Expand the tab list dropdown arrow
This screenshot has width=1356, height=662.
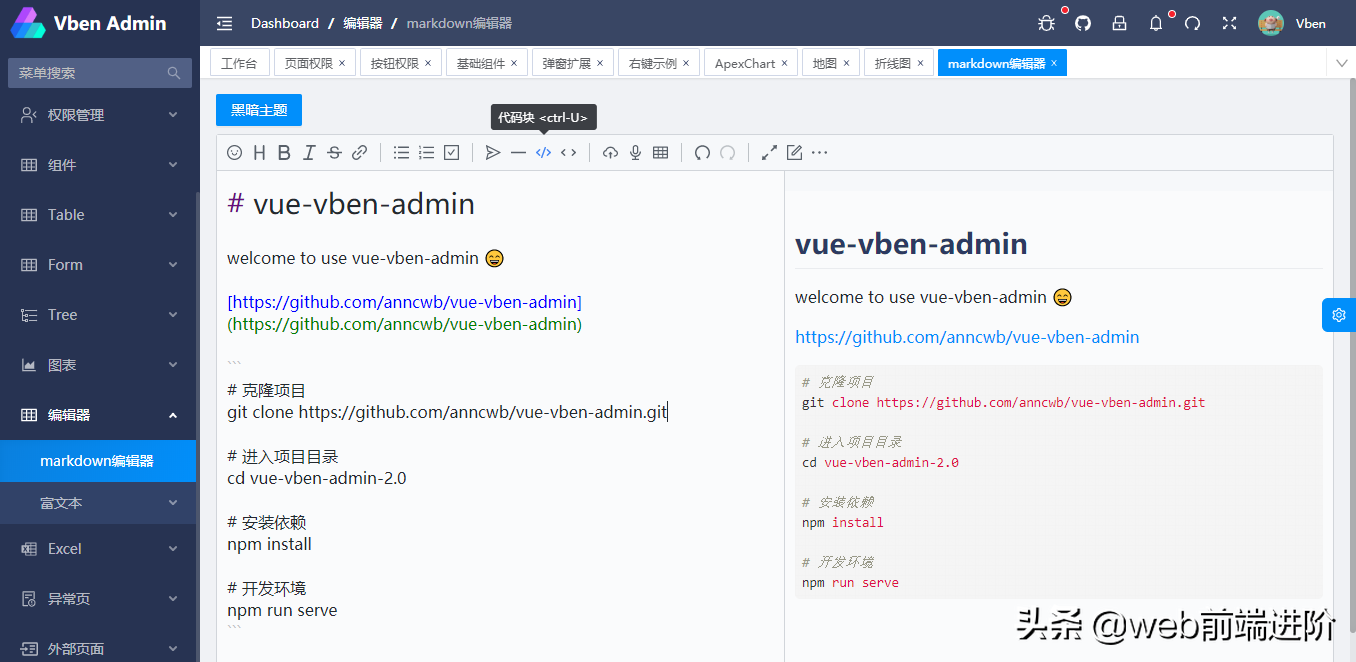tap(1342, 63)
